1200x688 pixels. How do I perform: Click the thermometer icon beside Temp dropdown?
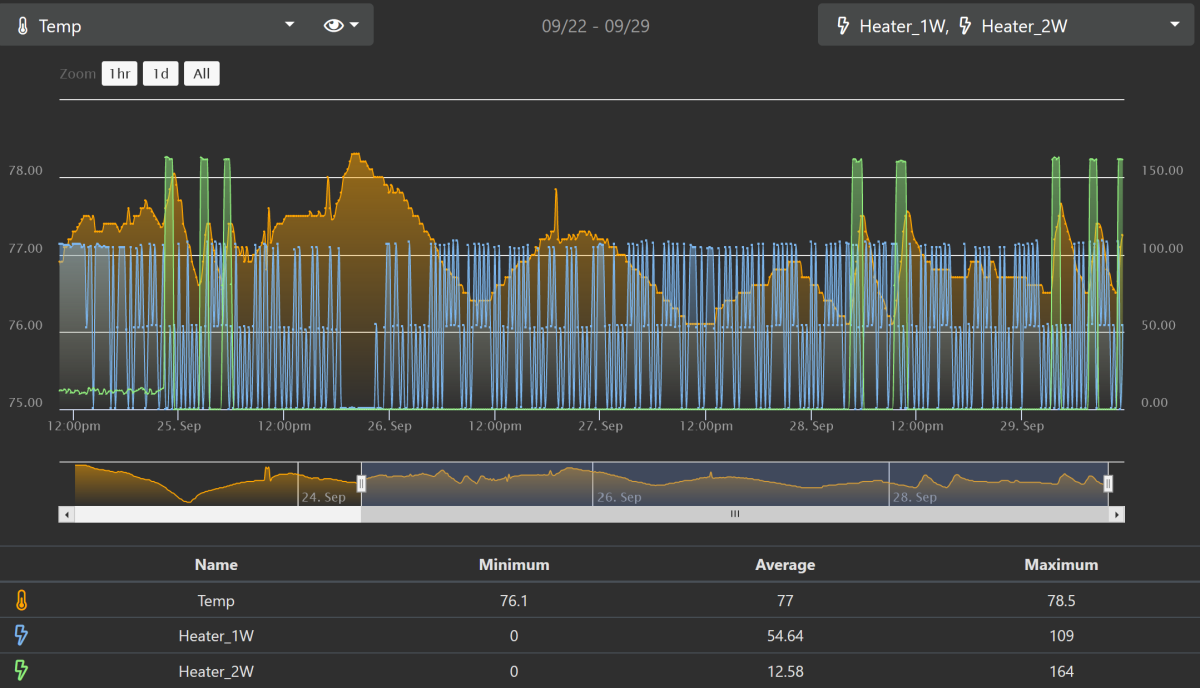pyautogui.click(x=22, y=25)
